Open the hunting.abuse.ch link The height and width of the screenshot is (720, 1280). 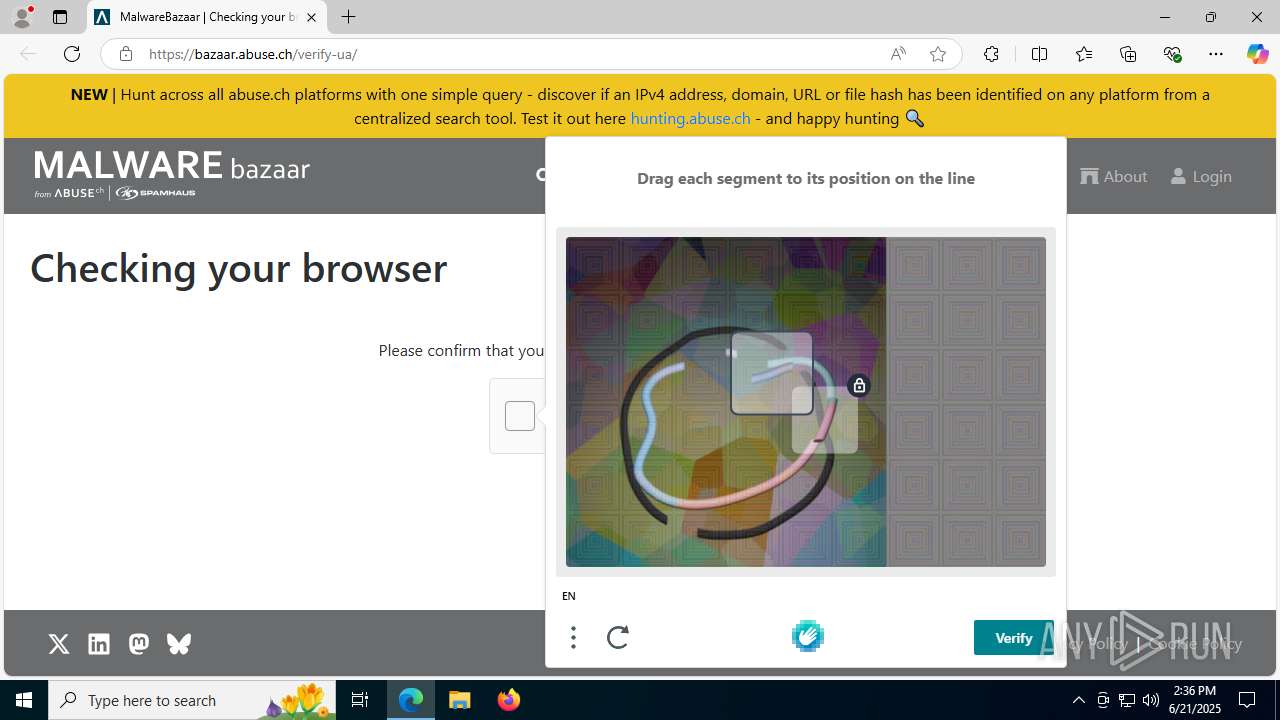pos(690,118)
